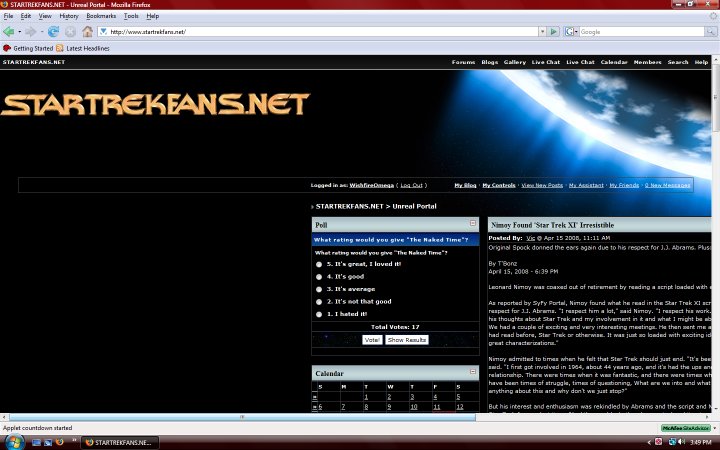720x450 pixels.
Task: Click Show Desktop quick launch icon
Action: click(x=37, y=443)
